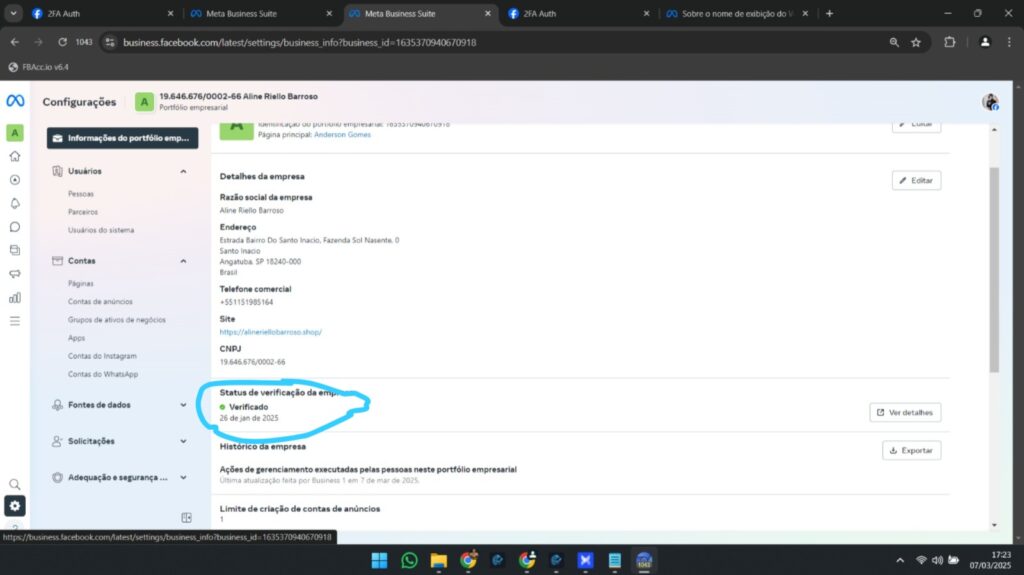
Task: Open Páginas under Contas
Action: (x=81, y=284)
